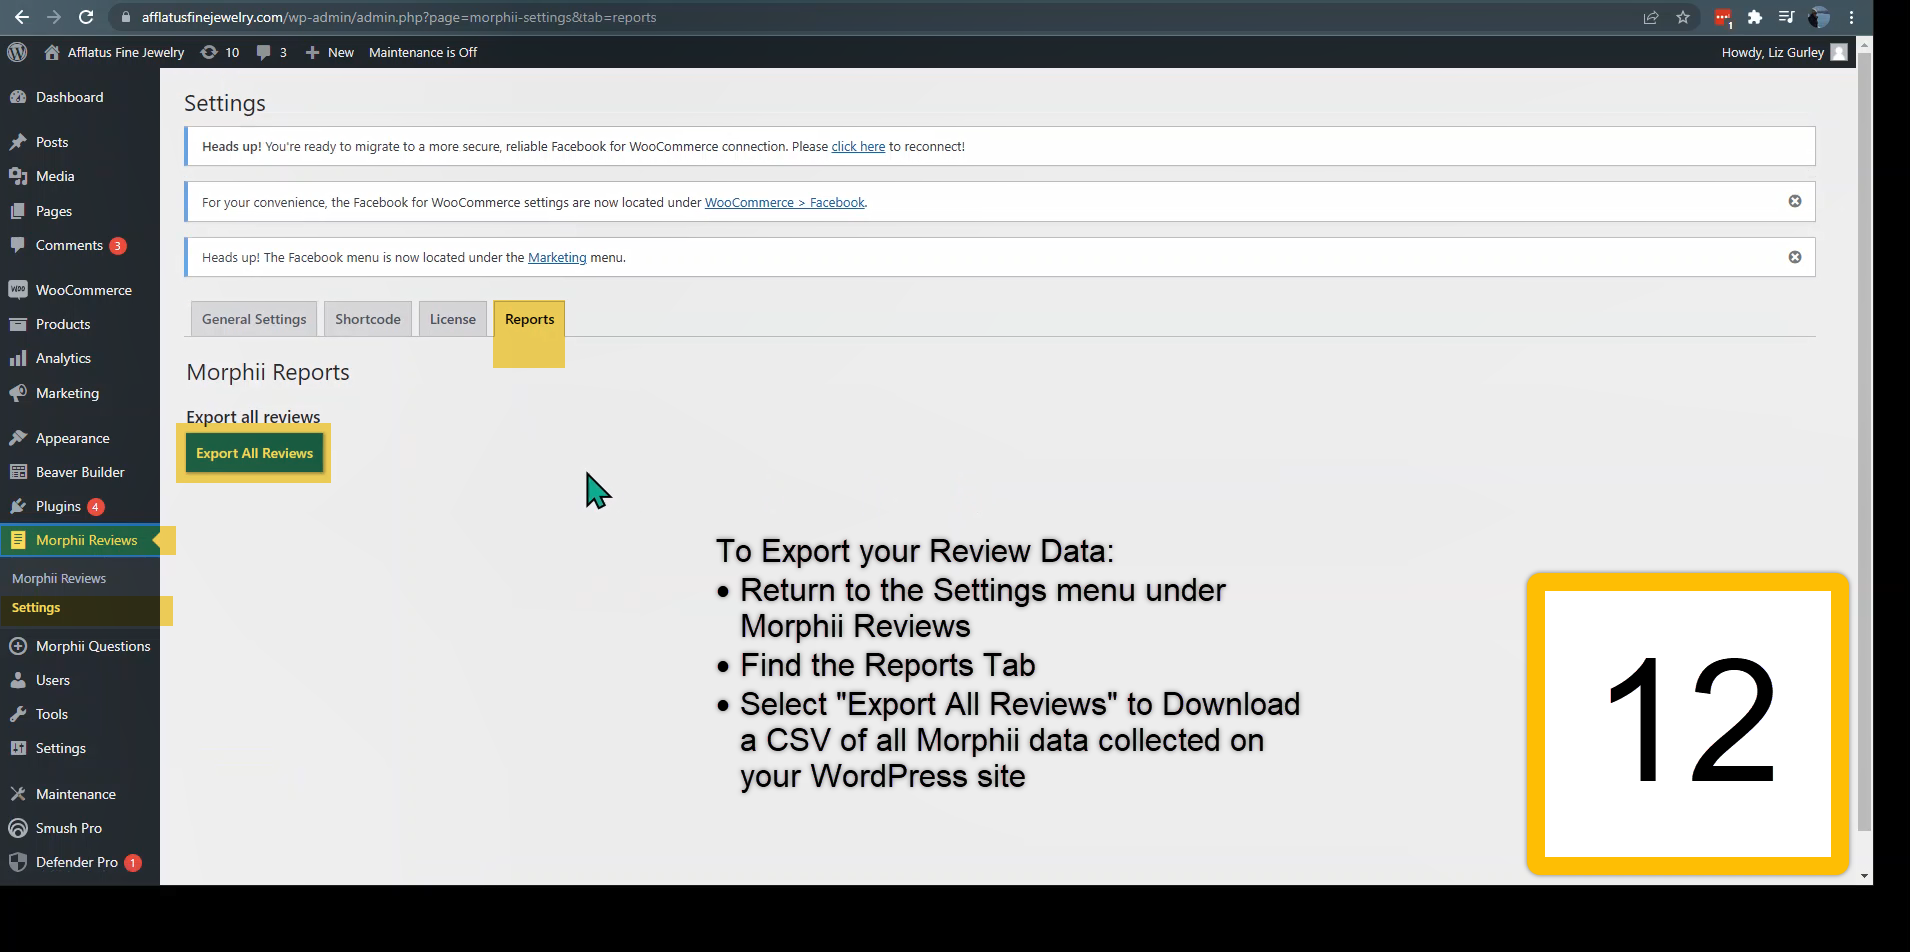
Task: Open Morphii Reviews submenu link
Action: click(59, 578)
